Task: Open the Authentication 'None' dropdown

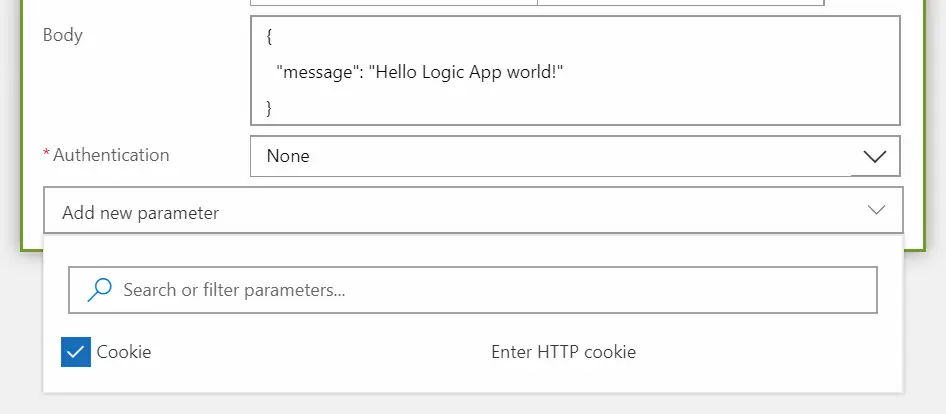Action: click(575, 156)
